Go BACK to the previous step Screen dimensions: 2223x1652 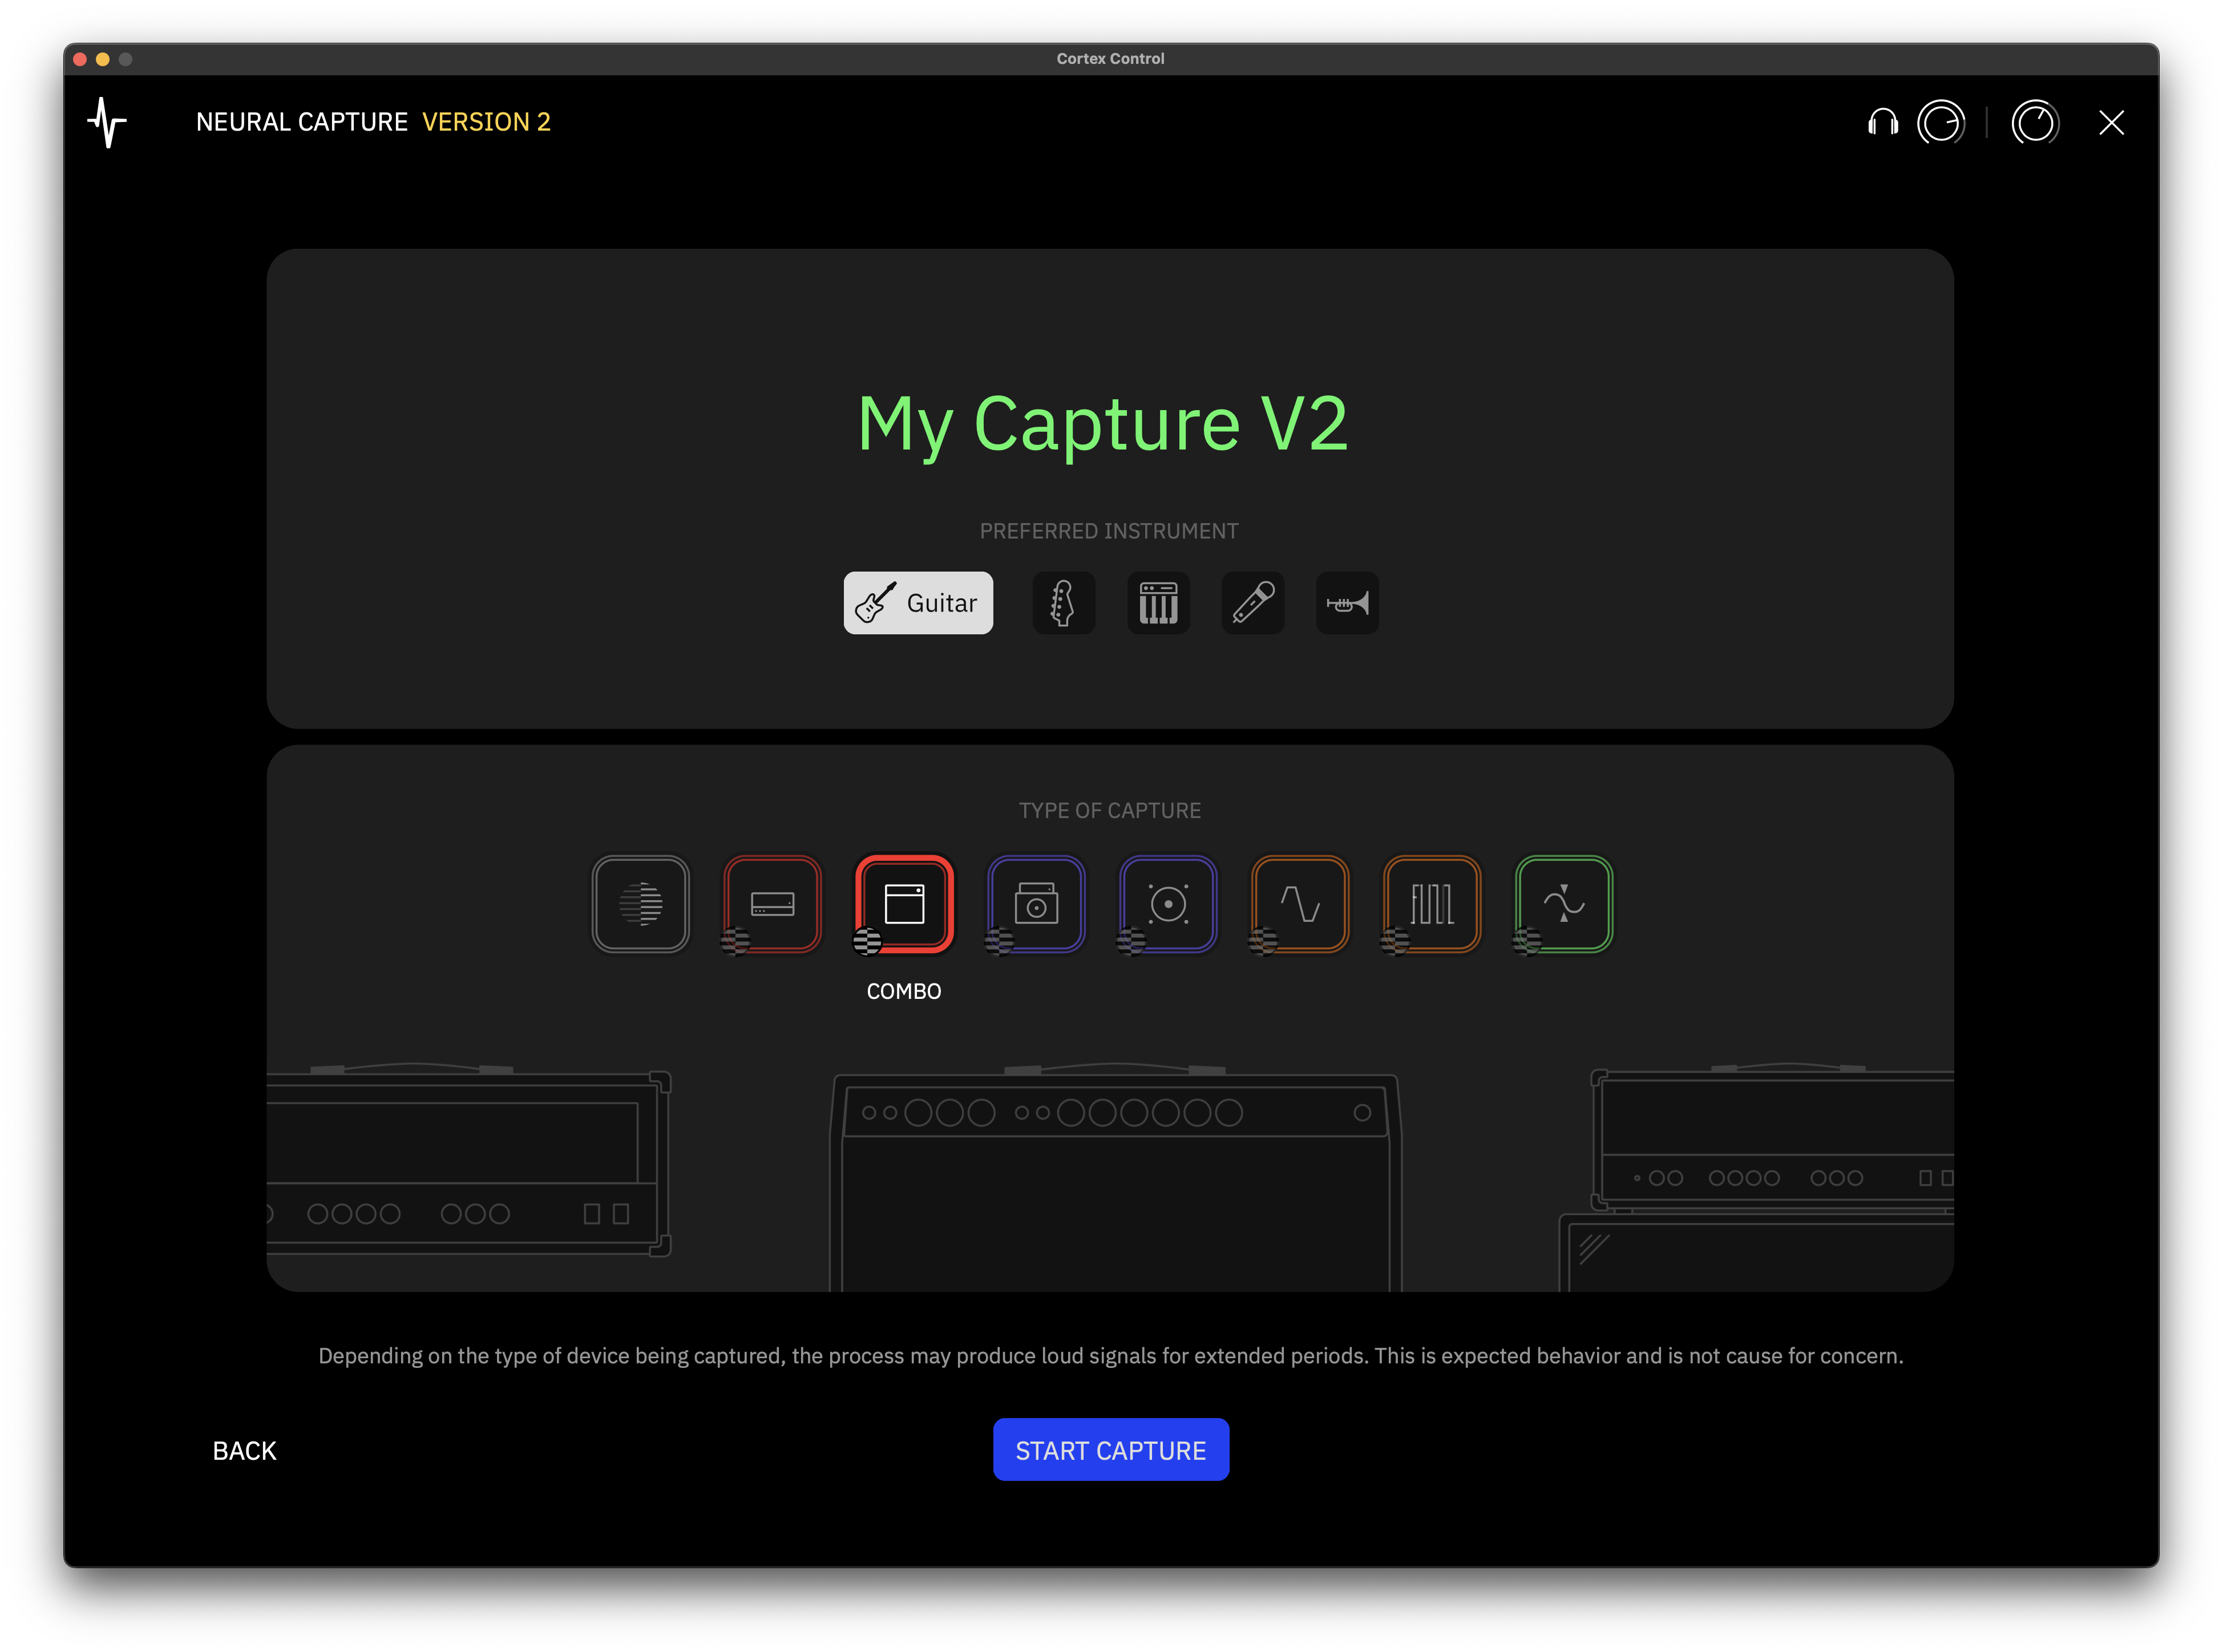[x=244, y=1450]
